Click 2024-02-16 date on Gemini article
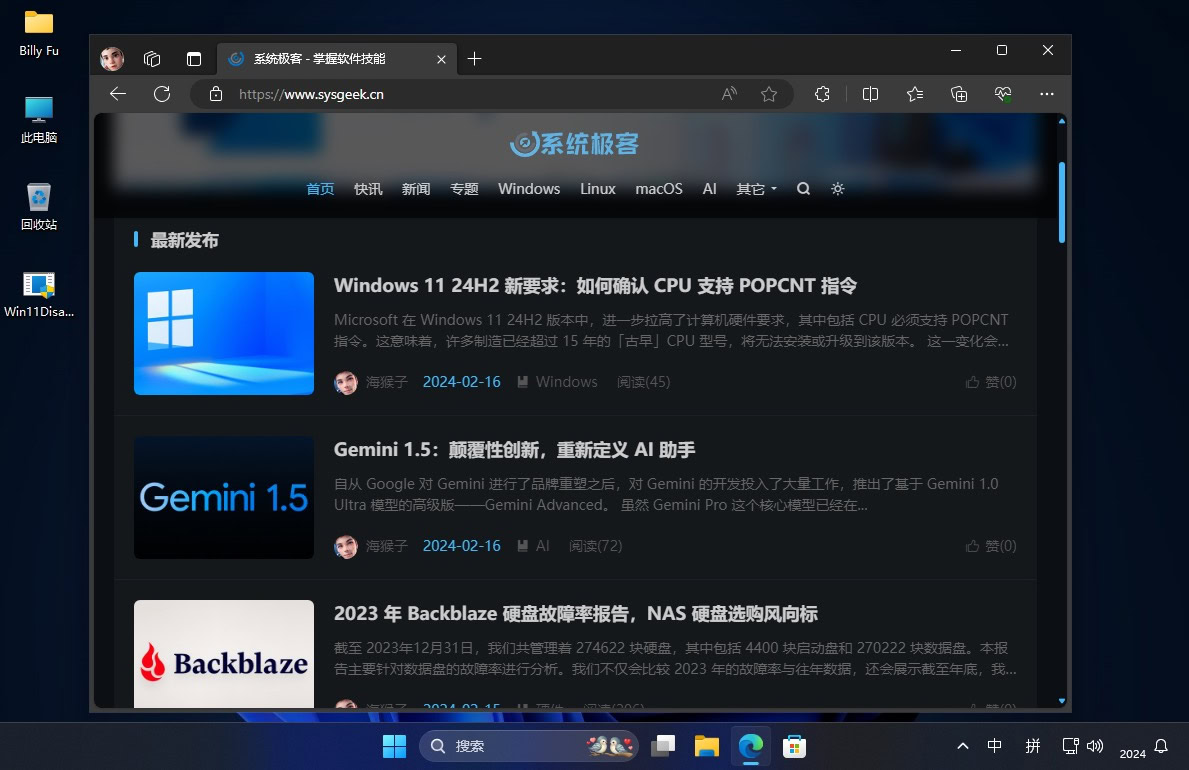The image size is (1189, 770). tap(462, 545)
